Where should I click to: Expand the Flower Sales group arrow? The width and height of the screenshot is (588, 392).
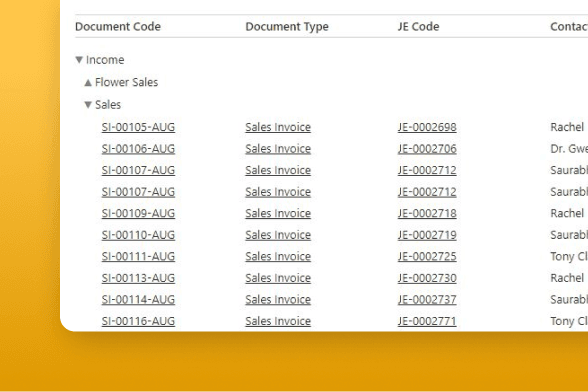[88, 82]
